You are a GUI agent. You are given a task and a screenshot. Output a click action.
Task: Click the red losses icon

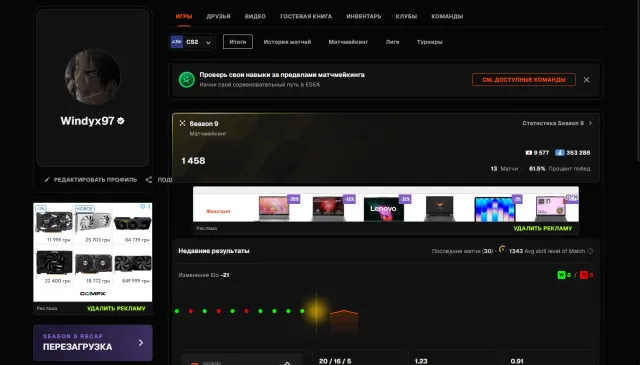(584, 275)
